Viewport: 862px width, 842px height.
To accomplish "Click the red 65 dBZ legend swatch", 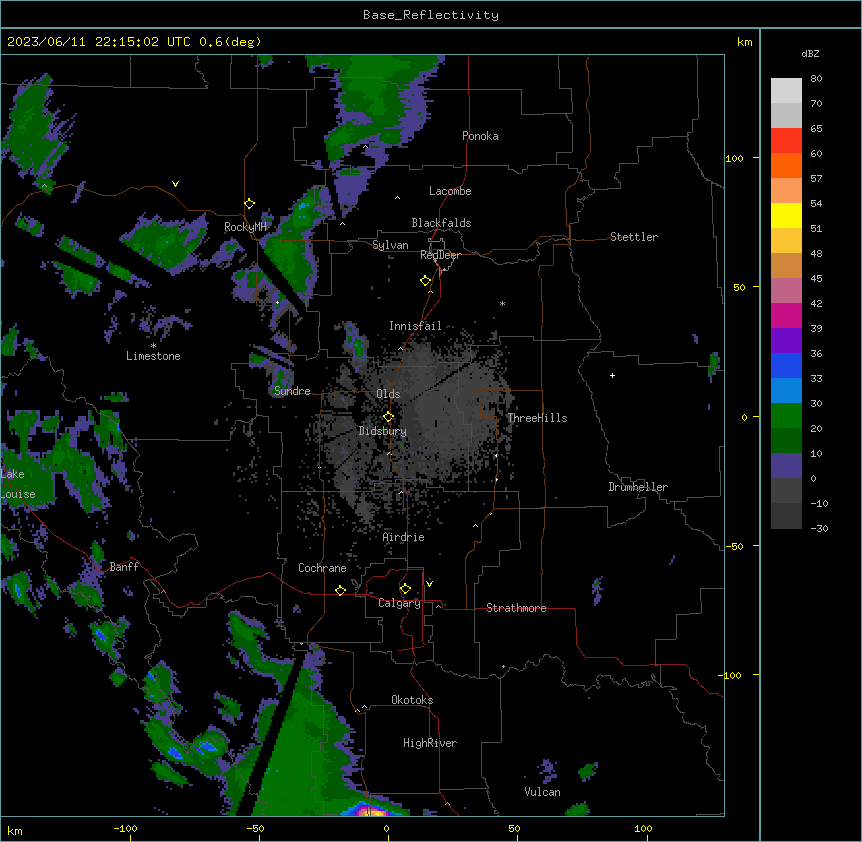I will [x=786, y=140].
